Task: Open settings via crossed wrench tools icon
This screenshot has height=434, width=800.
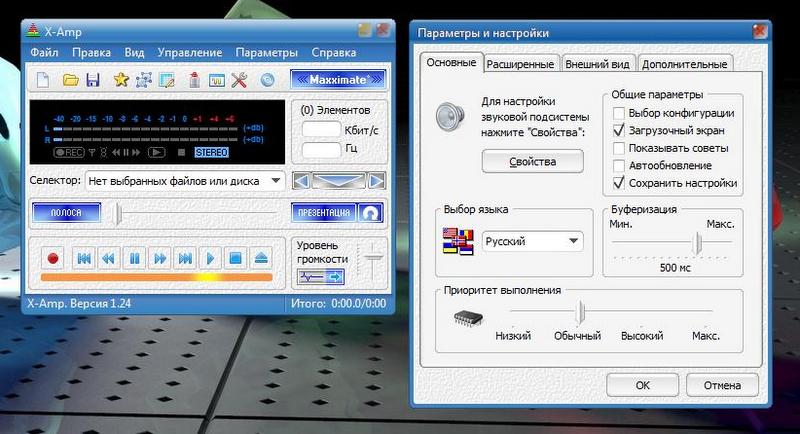Action: 239,80
